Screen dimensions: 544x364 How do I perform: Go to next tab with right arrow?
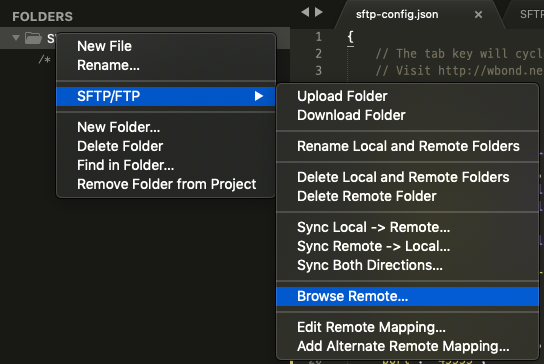point(319,12)
